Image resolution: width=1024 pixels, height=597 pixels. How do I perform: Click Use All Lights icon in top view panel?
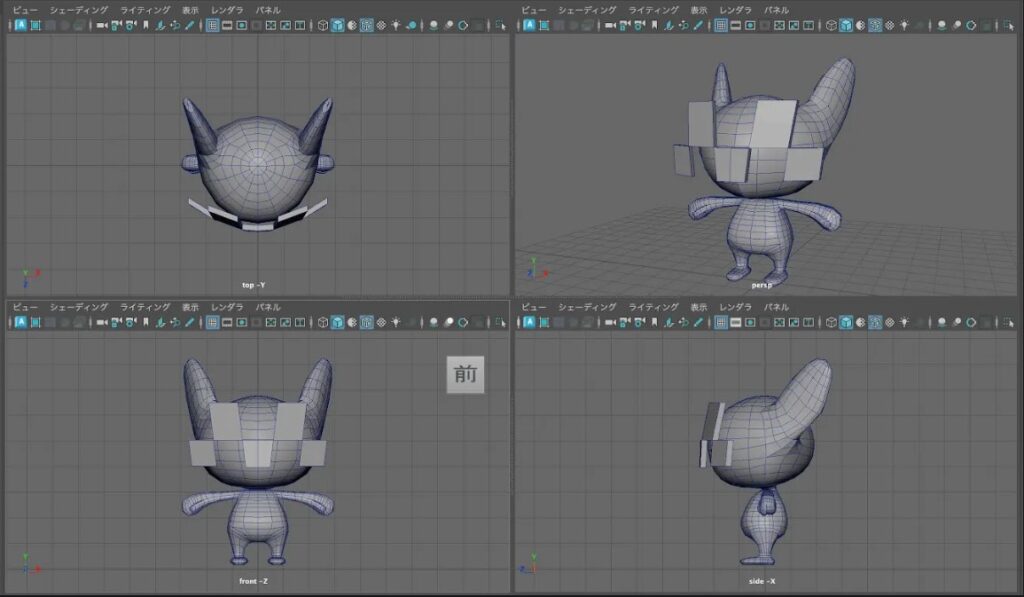point(396,25)
